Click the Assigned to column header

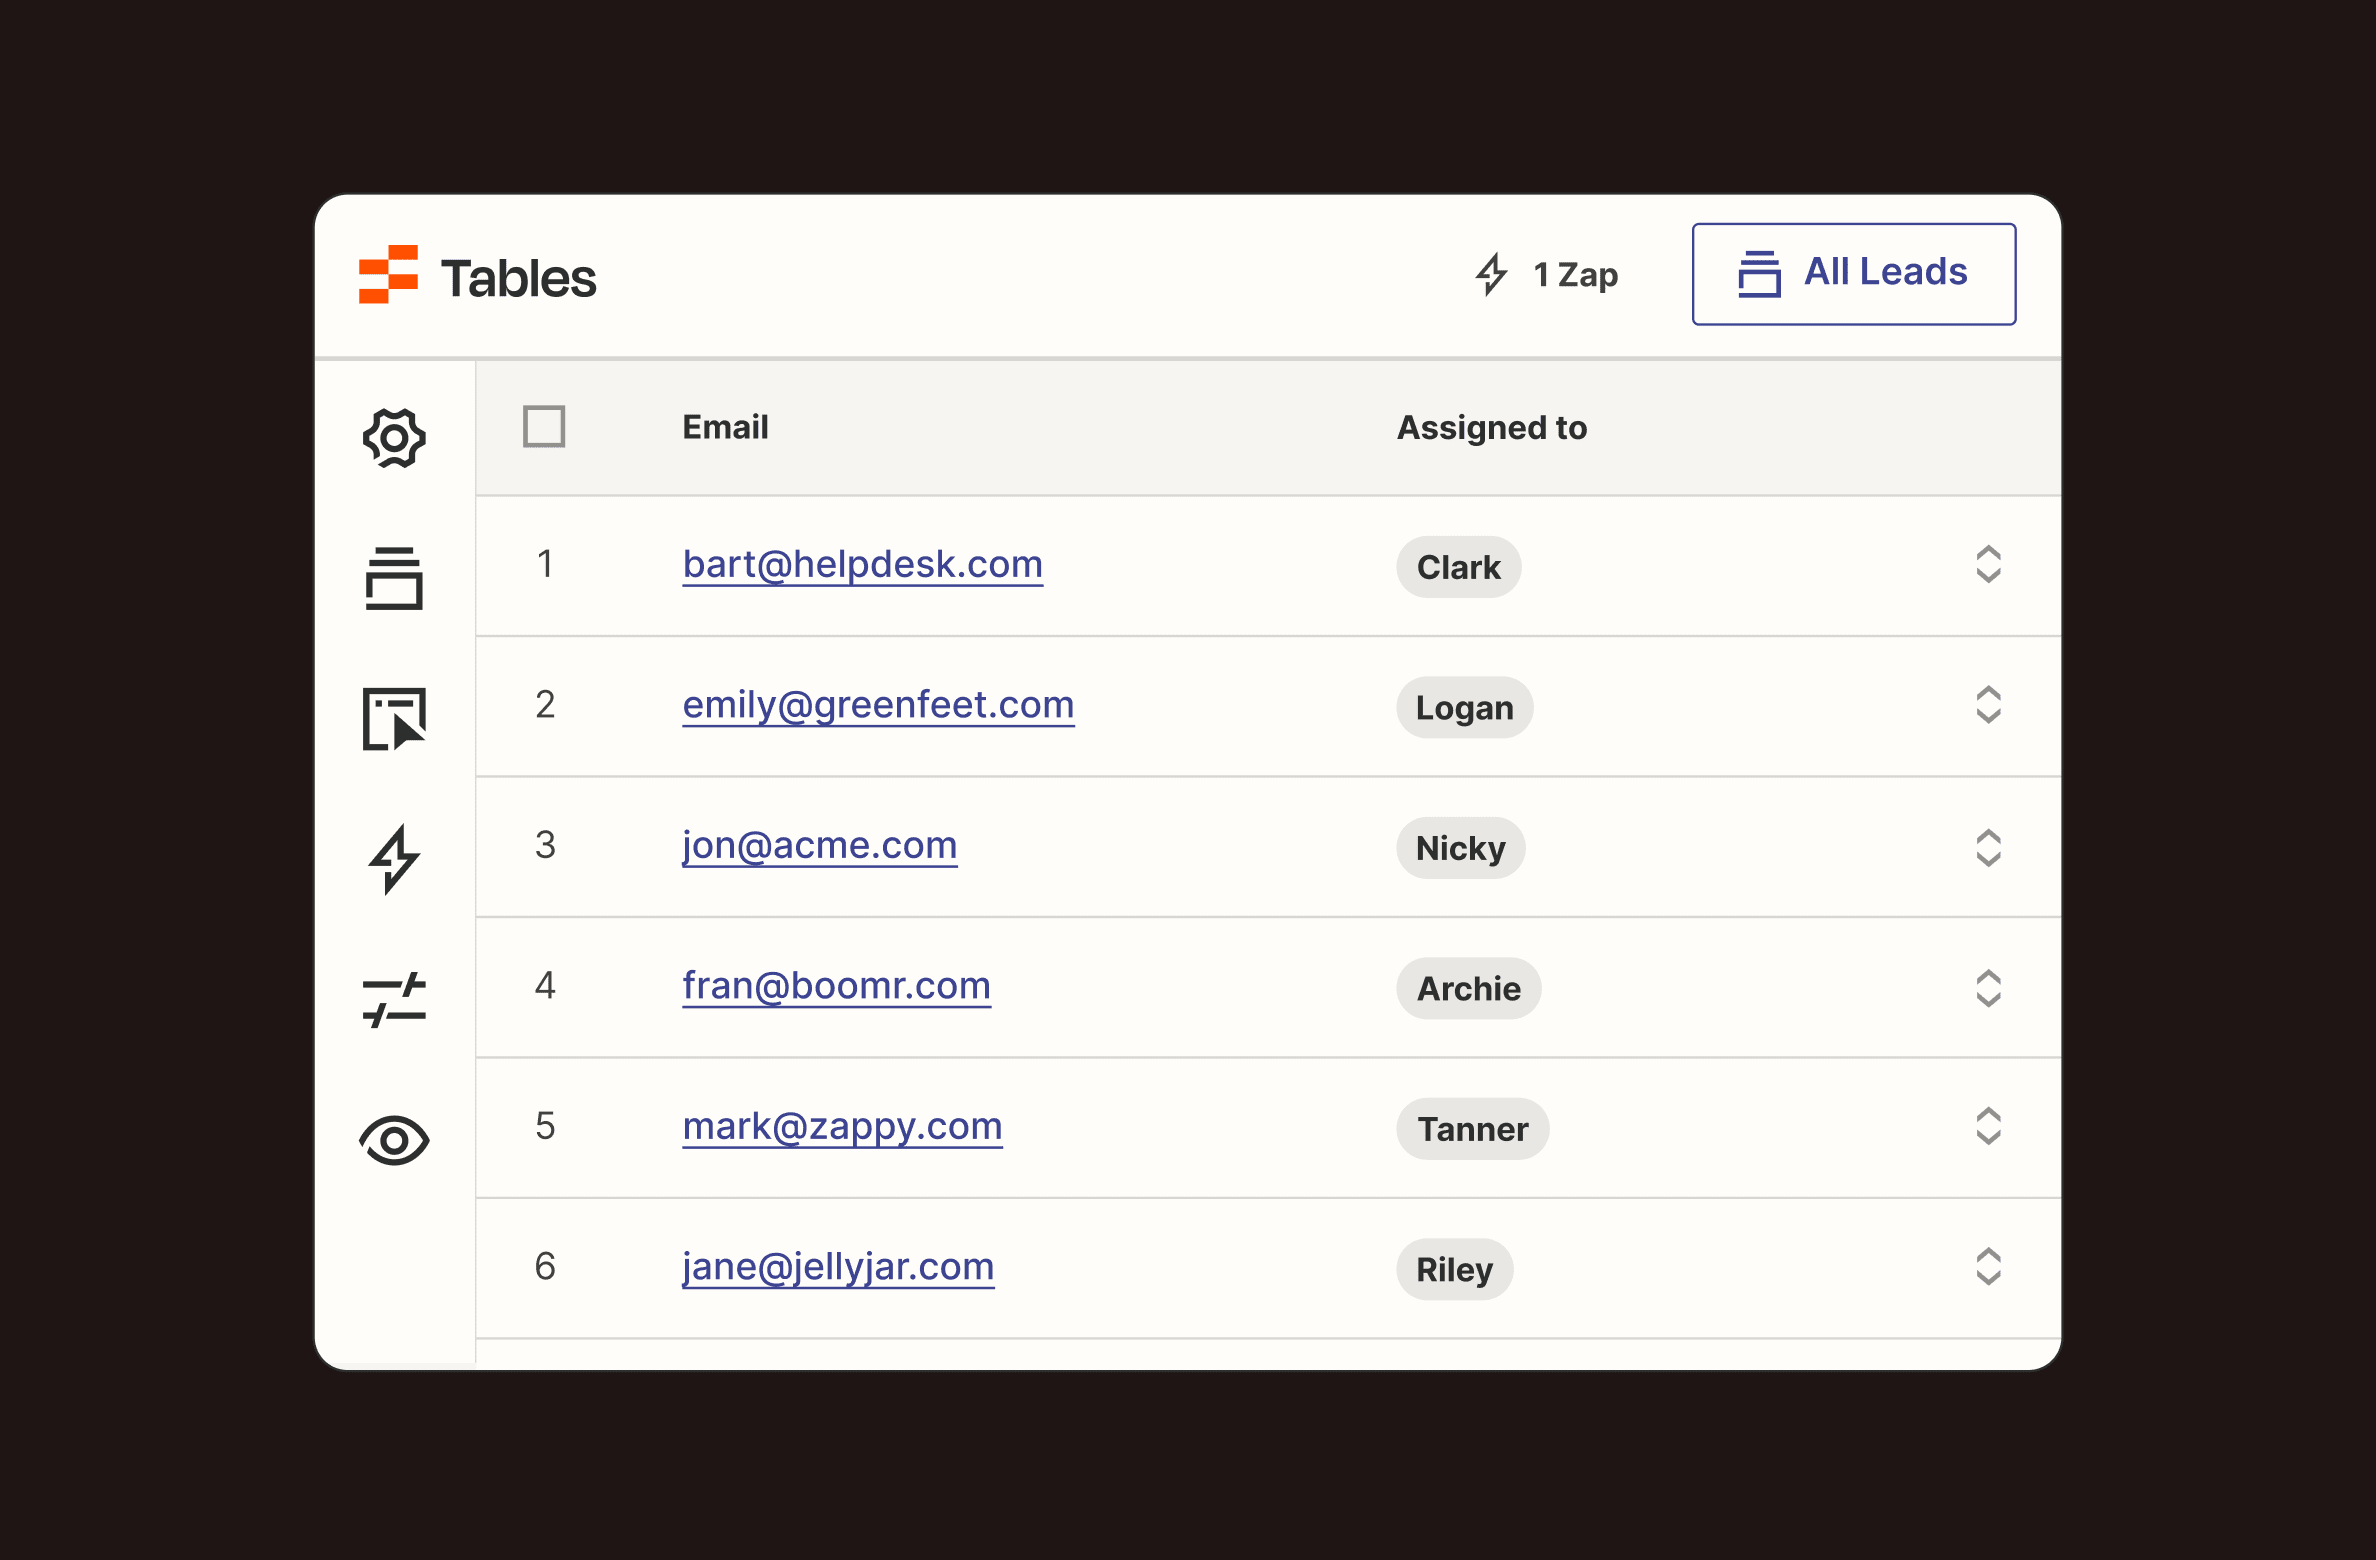[1491, 428]
